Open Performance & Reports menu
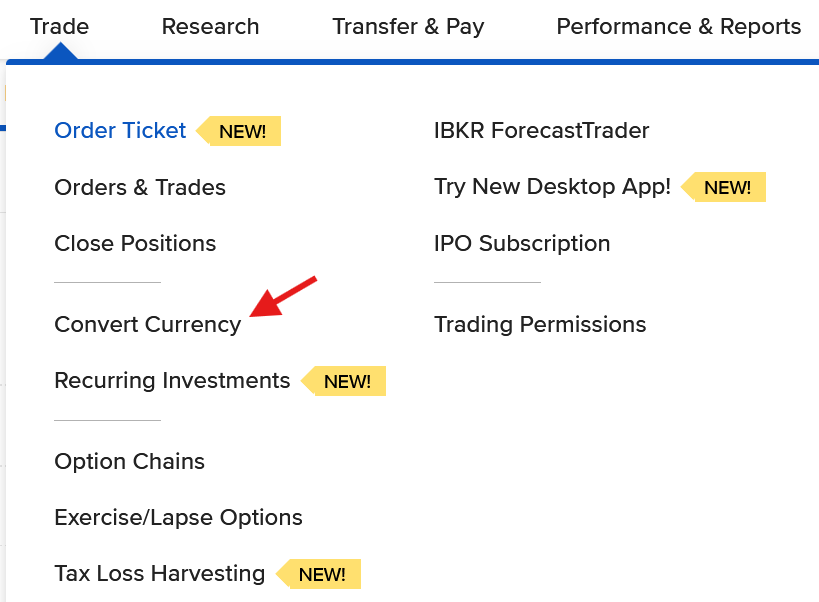 [678, 27]
